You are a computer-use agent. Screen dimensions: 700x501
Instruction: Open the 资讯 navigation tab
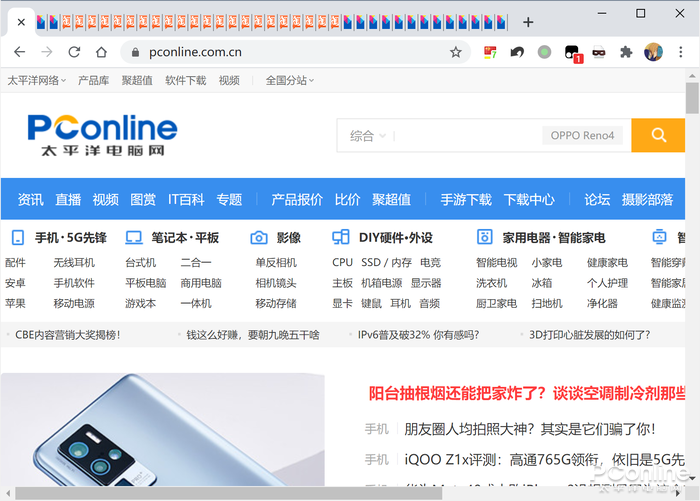30,199
